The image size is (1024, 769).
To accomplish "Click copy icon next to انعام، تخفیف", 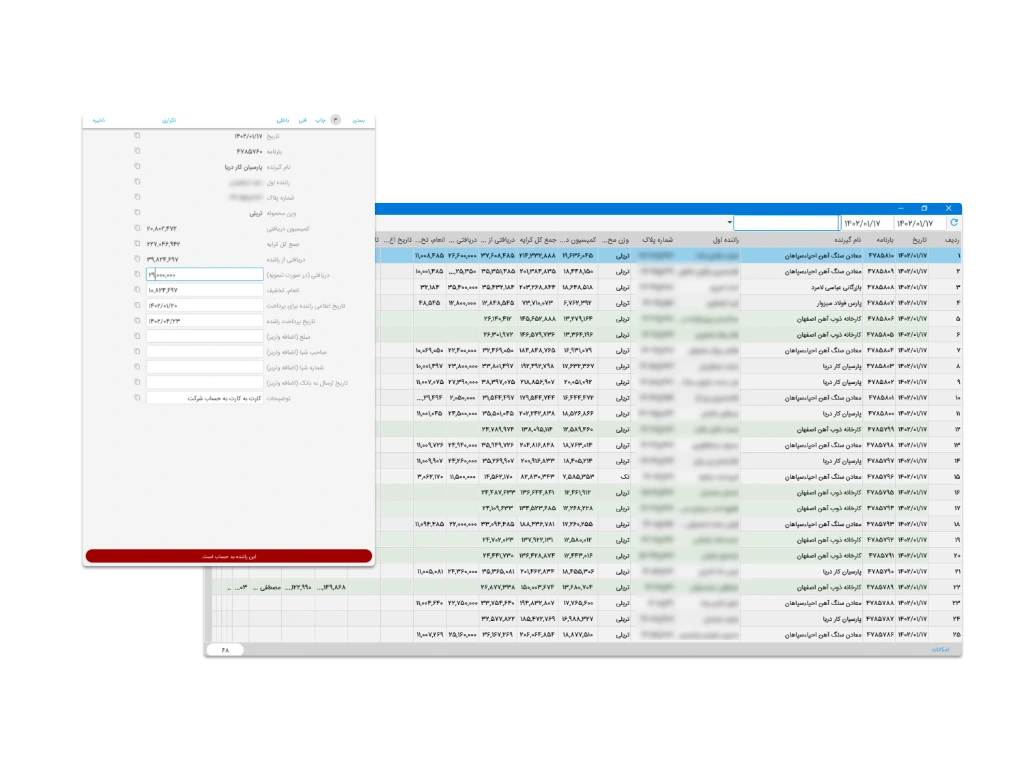I will pyautogui.click(x=137, y=290).
